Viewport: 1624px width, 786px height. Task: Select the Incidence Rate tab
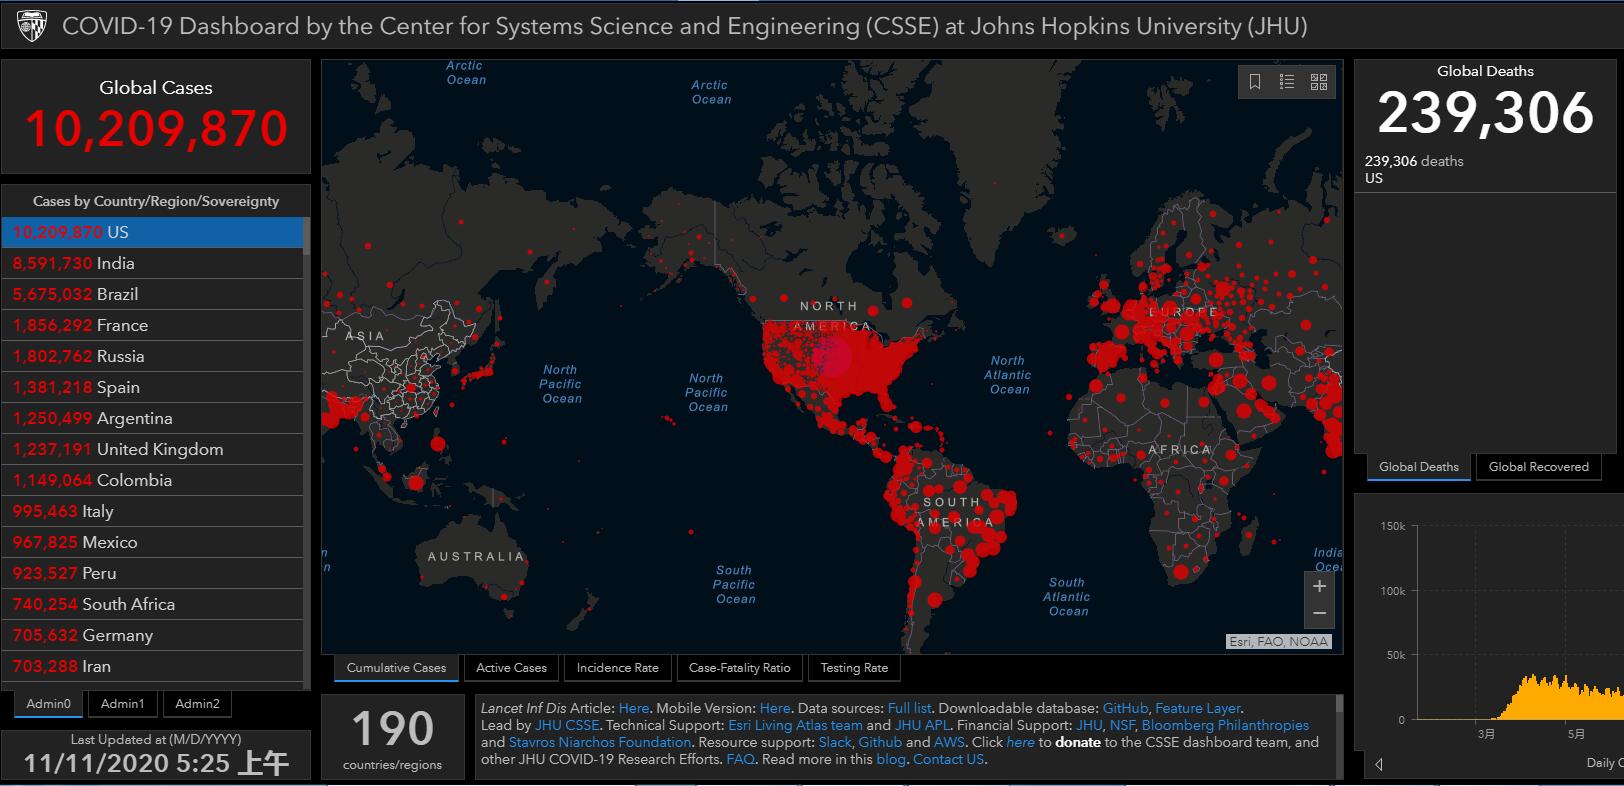pyautogui.click(x=617, y=668)
